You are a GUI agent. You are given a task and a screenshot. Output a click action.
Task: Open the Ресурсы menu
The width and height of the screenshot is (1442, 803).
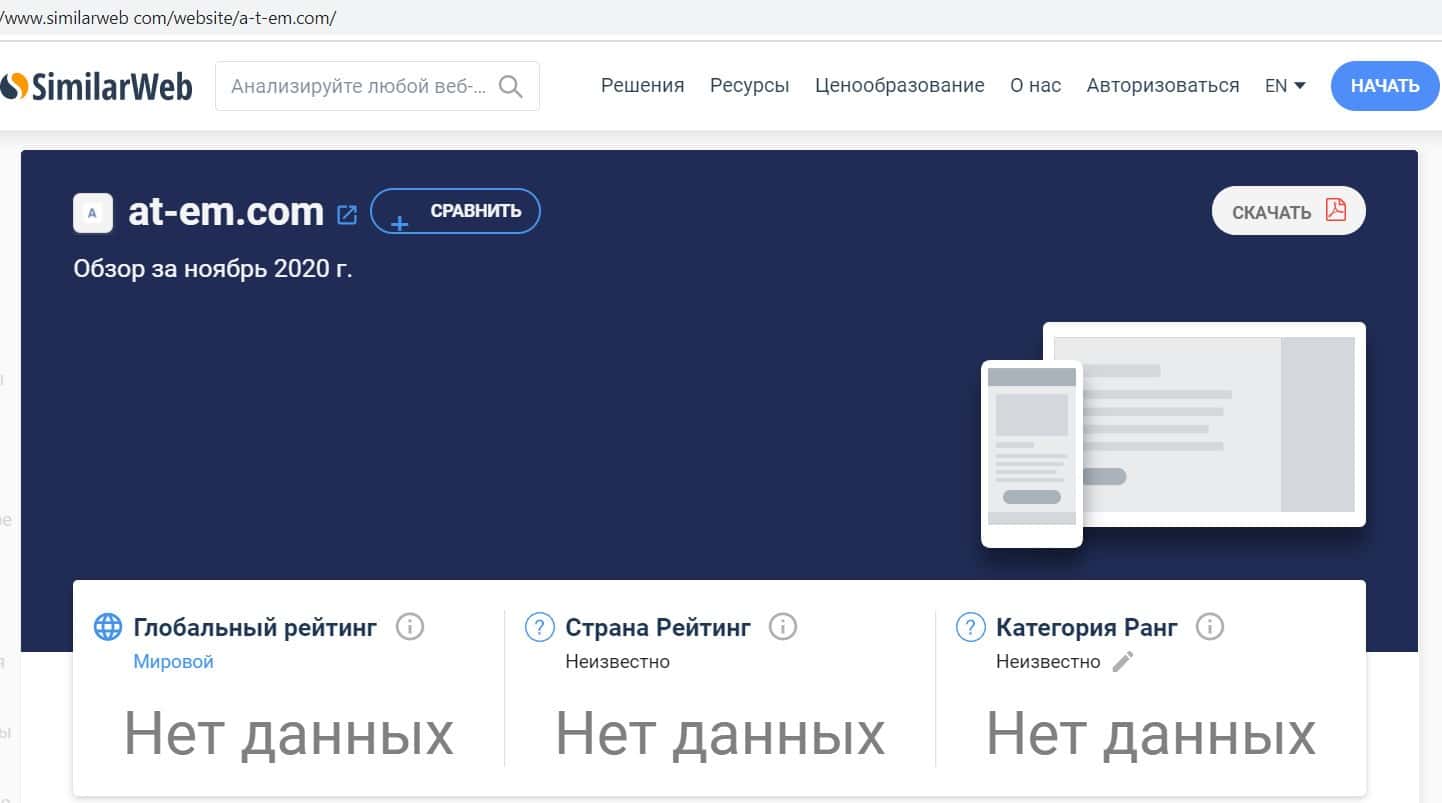[x=749, y=86]
